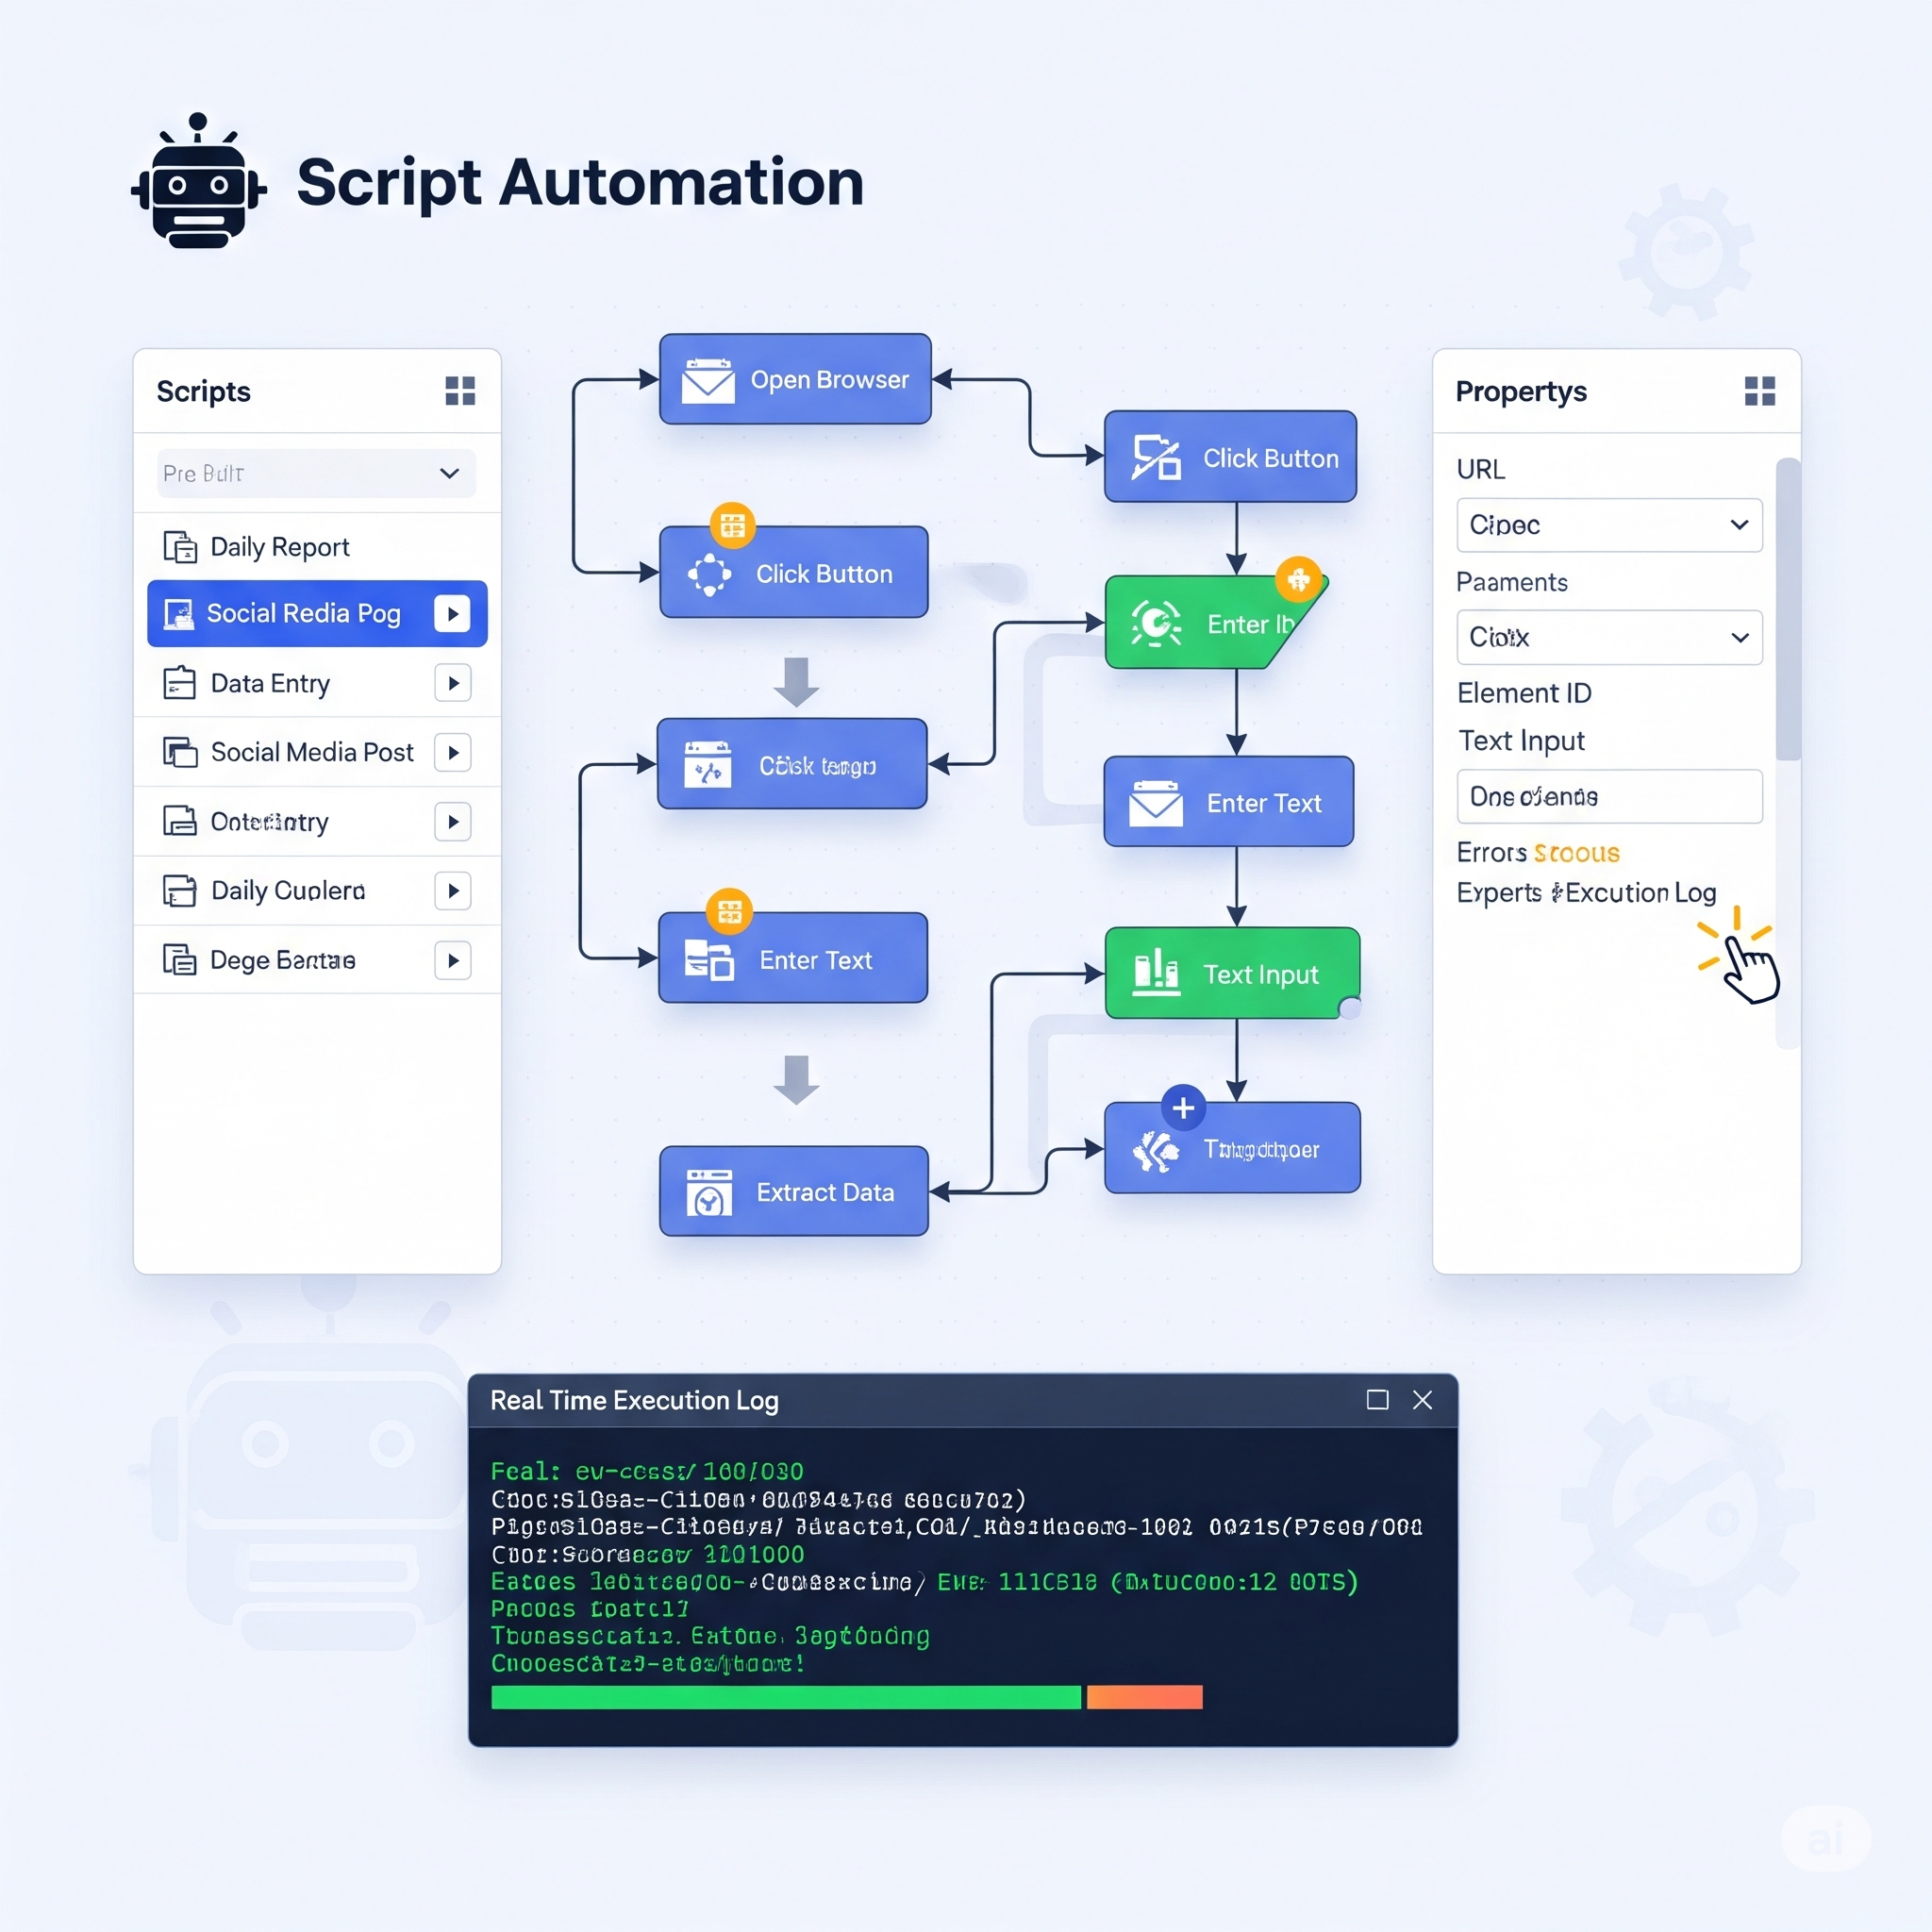Click the green execution progress bar
1932x1932 pixels.
(x=785, y=1697)
